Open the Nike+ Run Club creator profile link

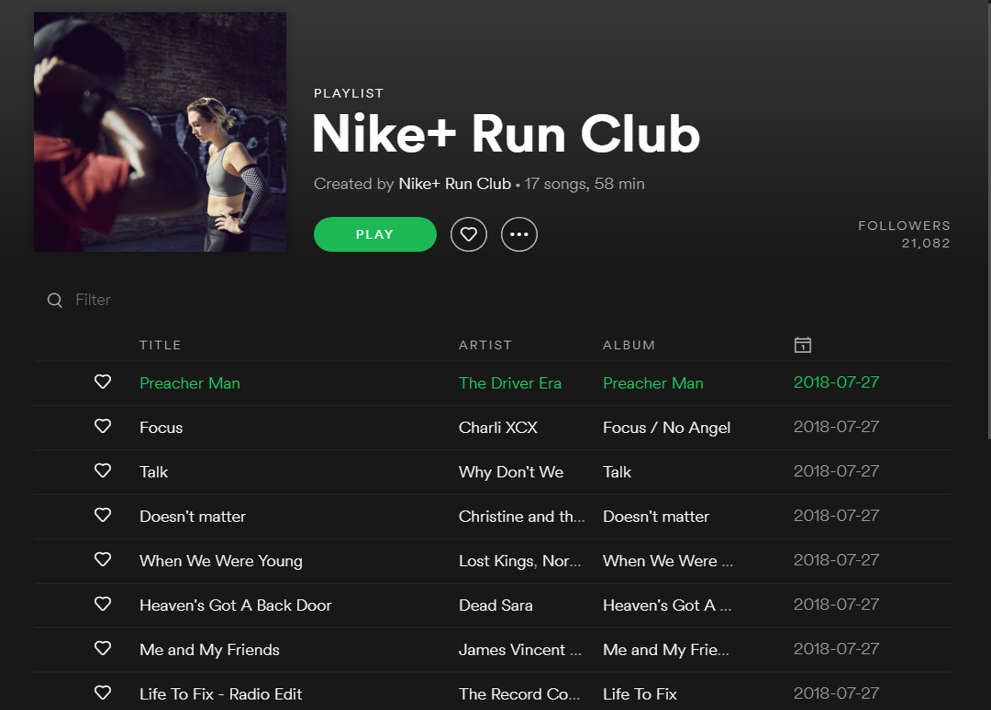click(x=454, y=184)
